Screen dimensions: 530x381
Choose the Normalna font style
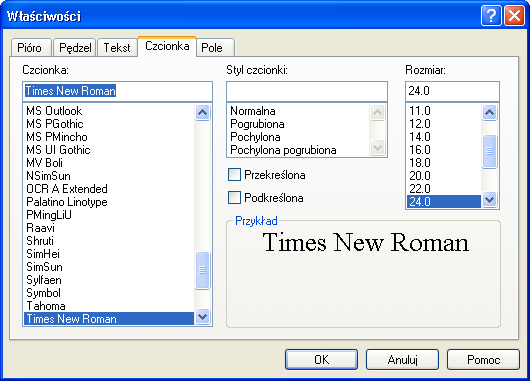click(298, 111)
